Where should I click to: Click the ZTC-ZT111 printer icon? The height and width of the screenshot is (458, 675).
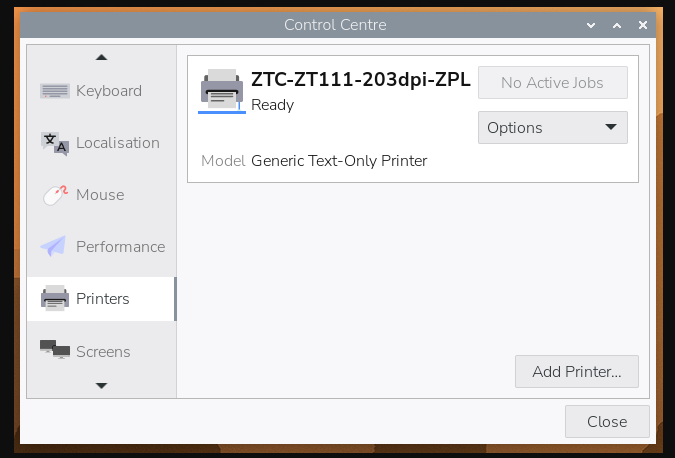(221, 90)
